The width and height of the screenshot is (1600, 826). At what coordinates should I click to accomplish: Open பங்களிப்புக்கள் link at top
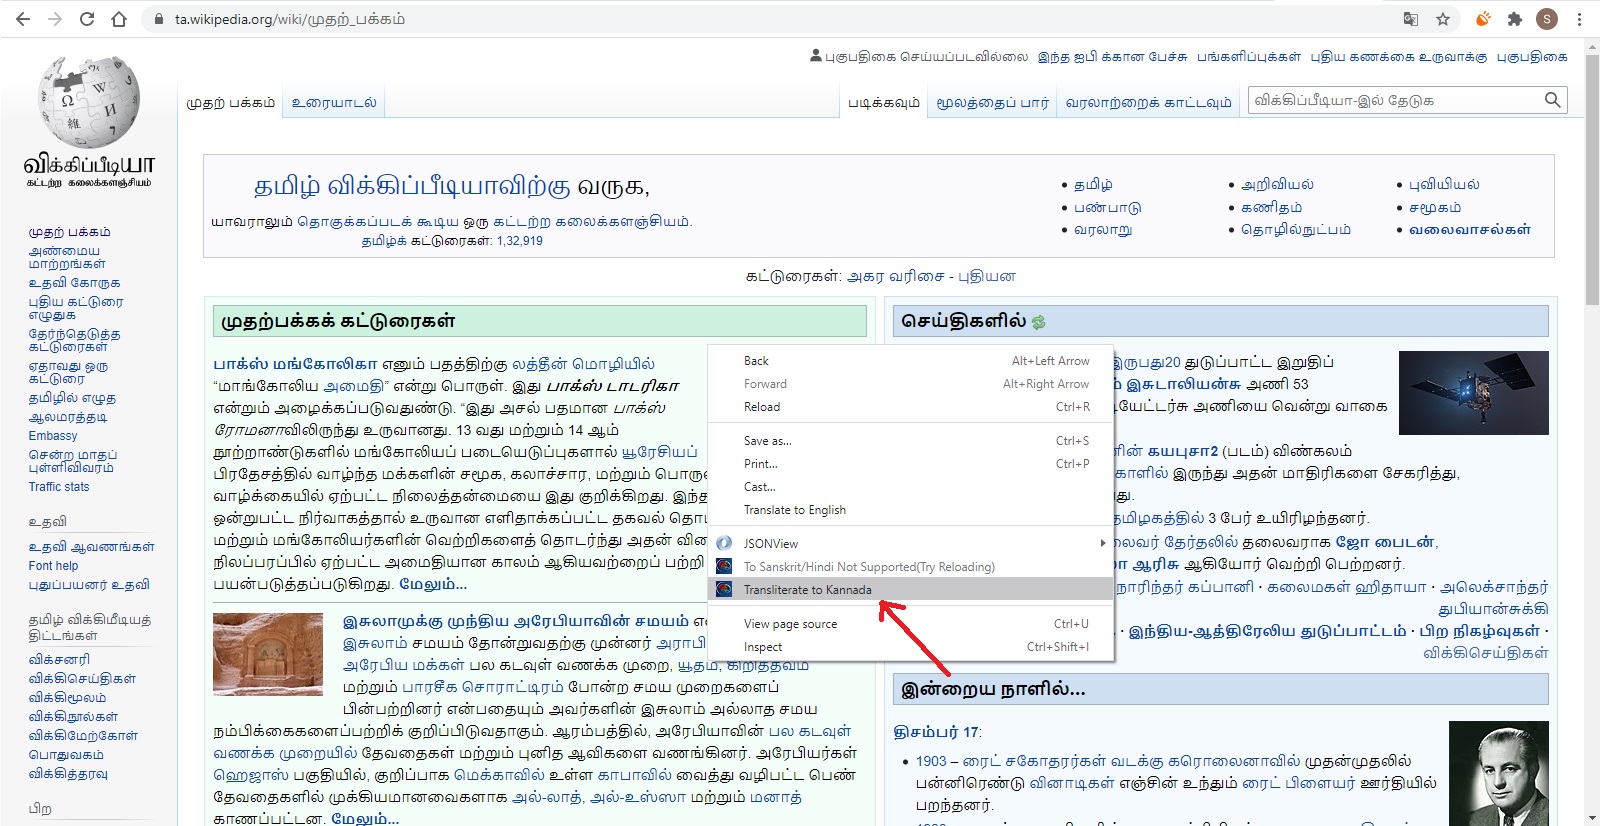(1249, 57)
